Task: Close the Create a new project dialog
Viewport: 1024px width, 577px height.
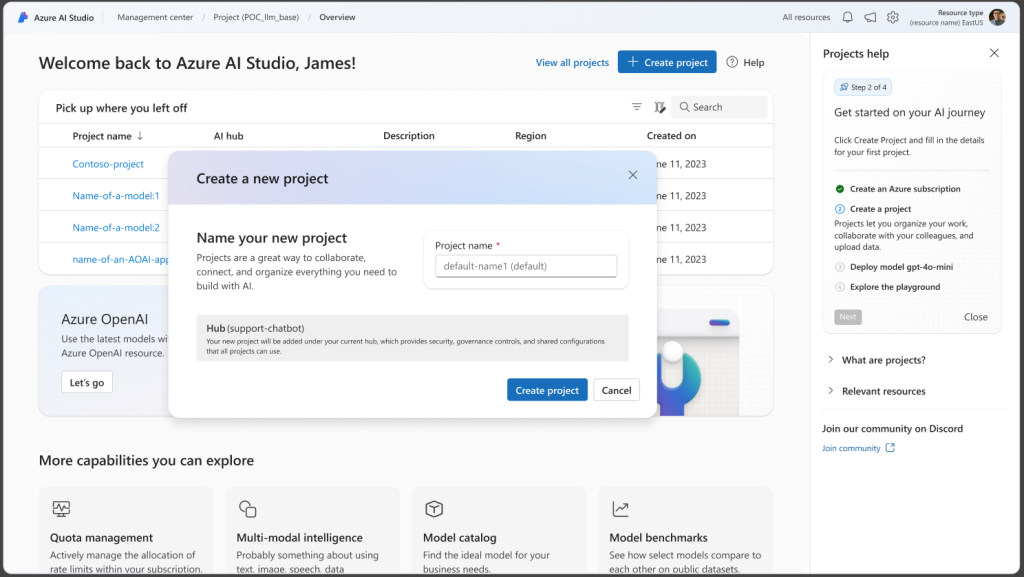Action: click(633, 175)
